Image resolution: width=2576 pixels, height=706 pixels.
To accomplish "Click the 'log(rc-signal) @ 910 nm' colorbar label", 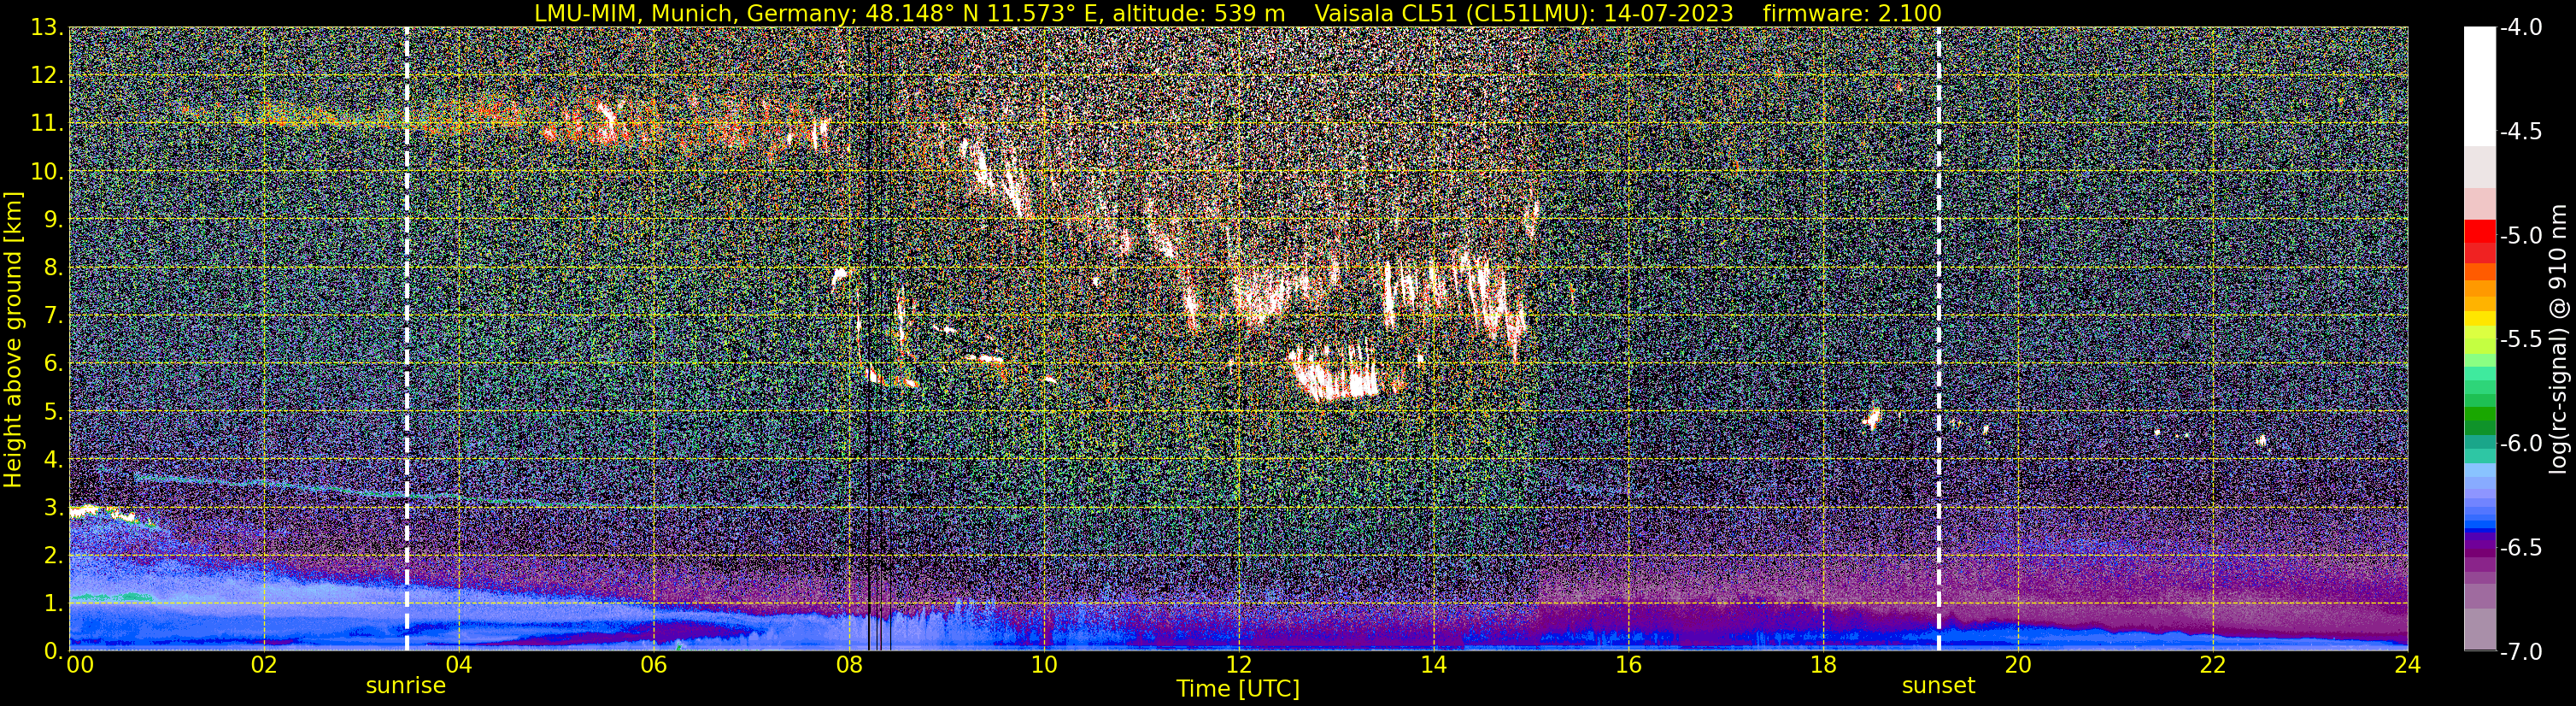I will click(2559, 339).
